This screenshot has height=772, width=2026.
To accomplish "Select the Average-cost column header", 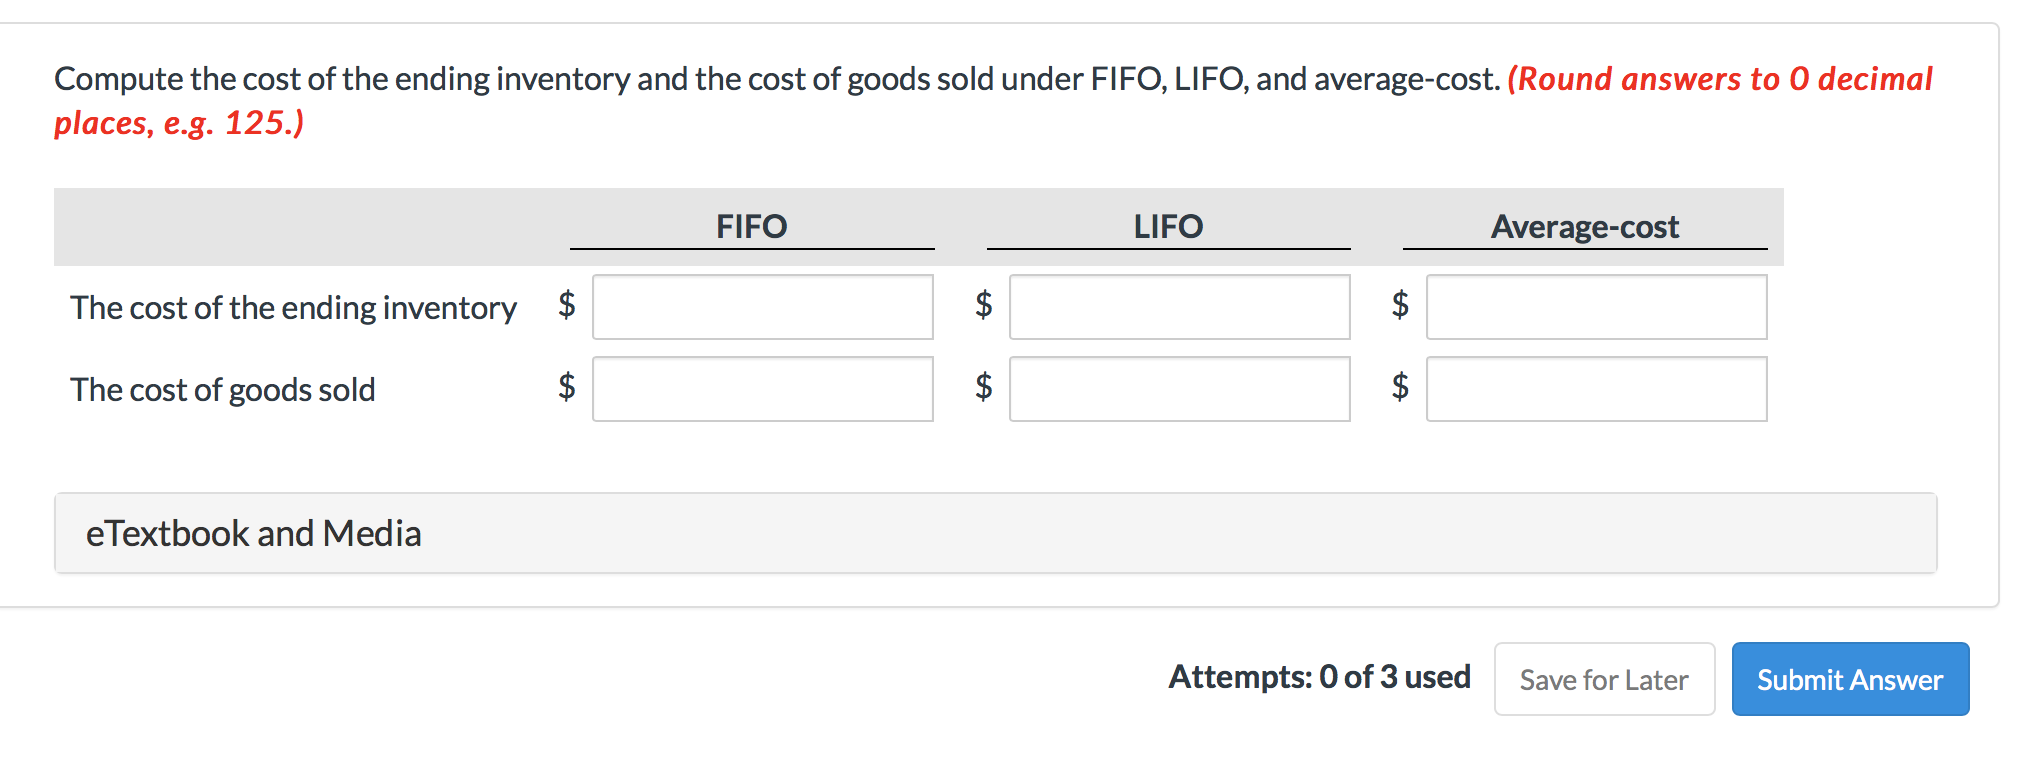I will (x=1585, y=226).
